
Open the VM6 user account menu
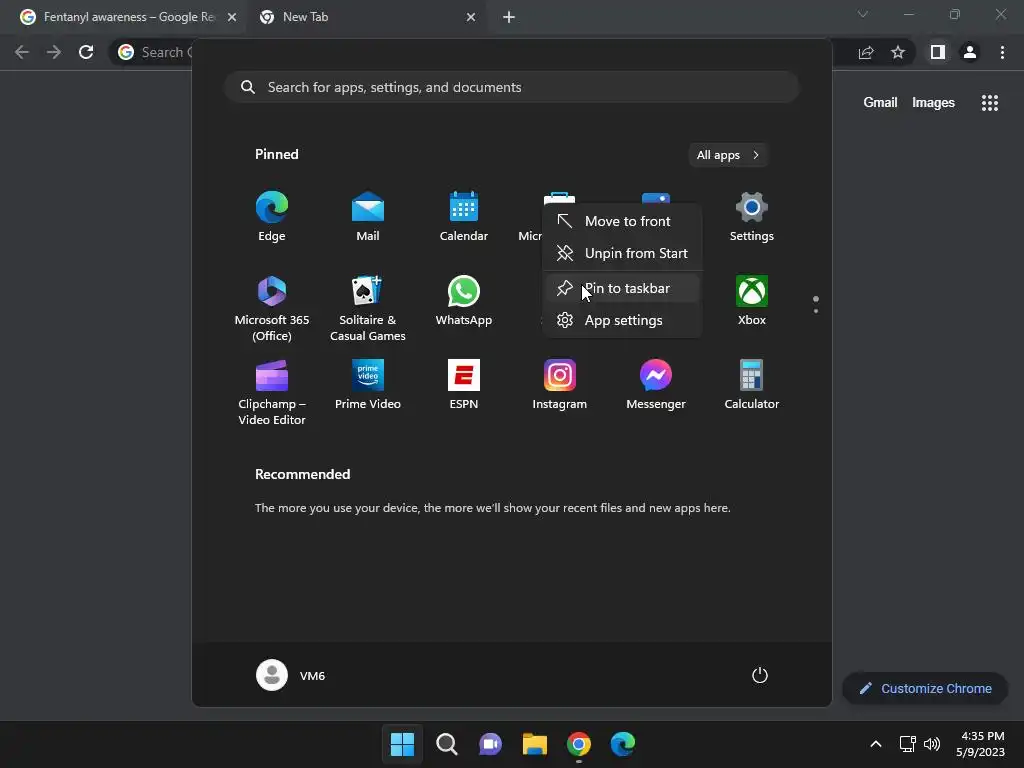click(291, 675)
